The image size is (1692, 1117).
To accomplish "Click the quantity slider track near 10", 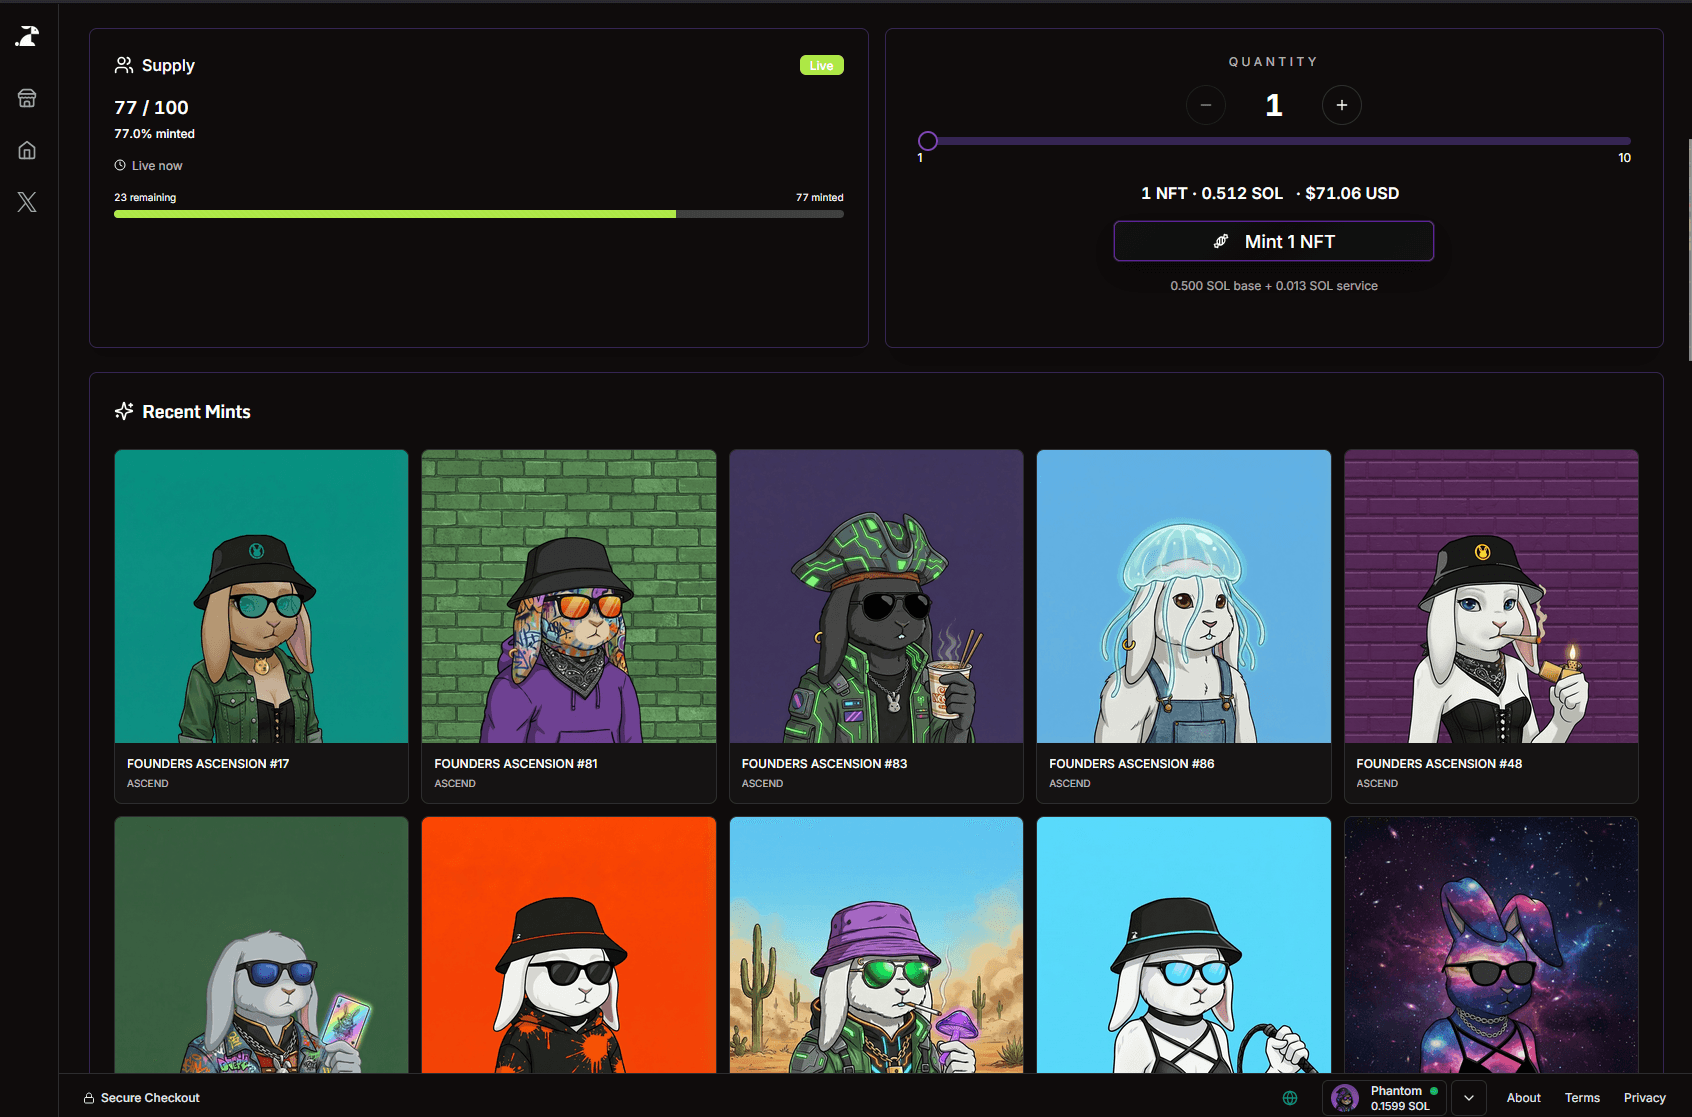I will click(1620, 141).
